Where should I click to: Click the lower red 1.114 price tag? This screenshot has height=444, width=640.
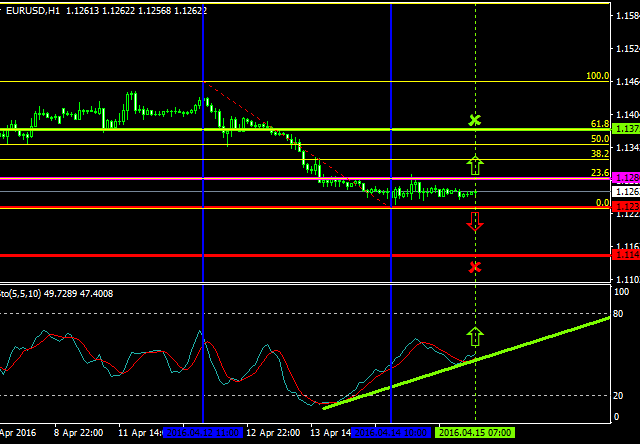click(x=626, y=256)
